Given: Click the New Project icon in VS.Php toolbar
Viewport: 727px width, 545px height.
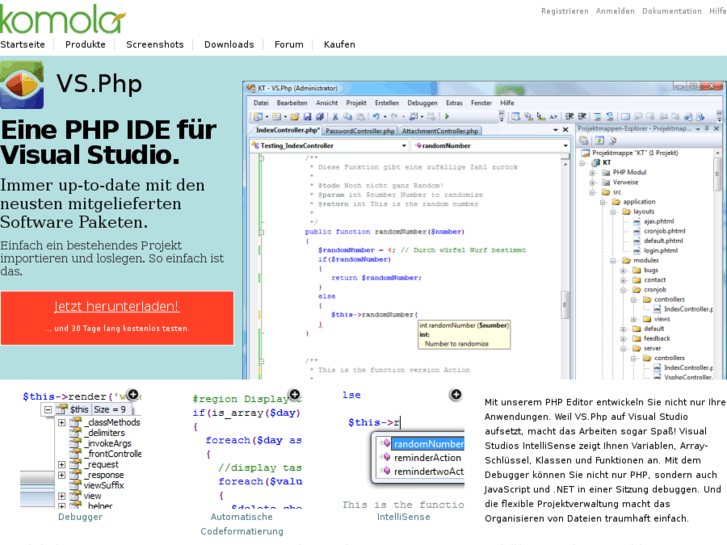Looking at the screenshot, I should 258,117.
